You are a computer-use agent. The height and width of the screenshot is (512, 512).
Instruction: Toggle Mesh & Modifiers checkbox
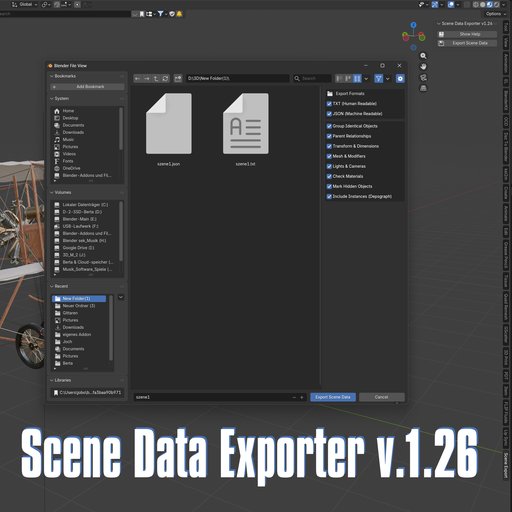point(329,156)
